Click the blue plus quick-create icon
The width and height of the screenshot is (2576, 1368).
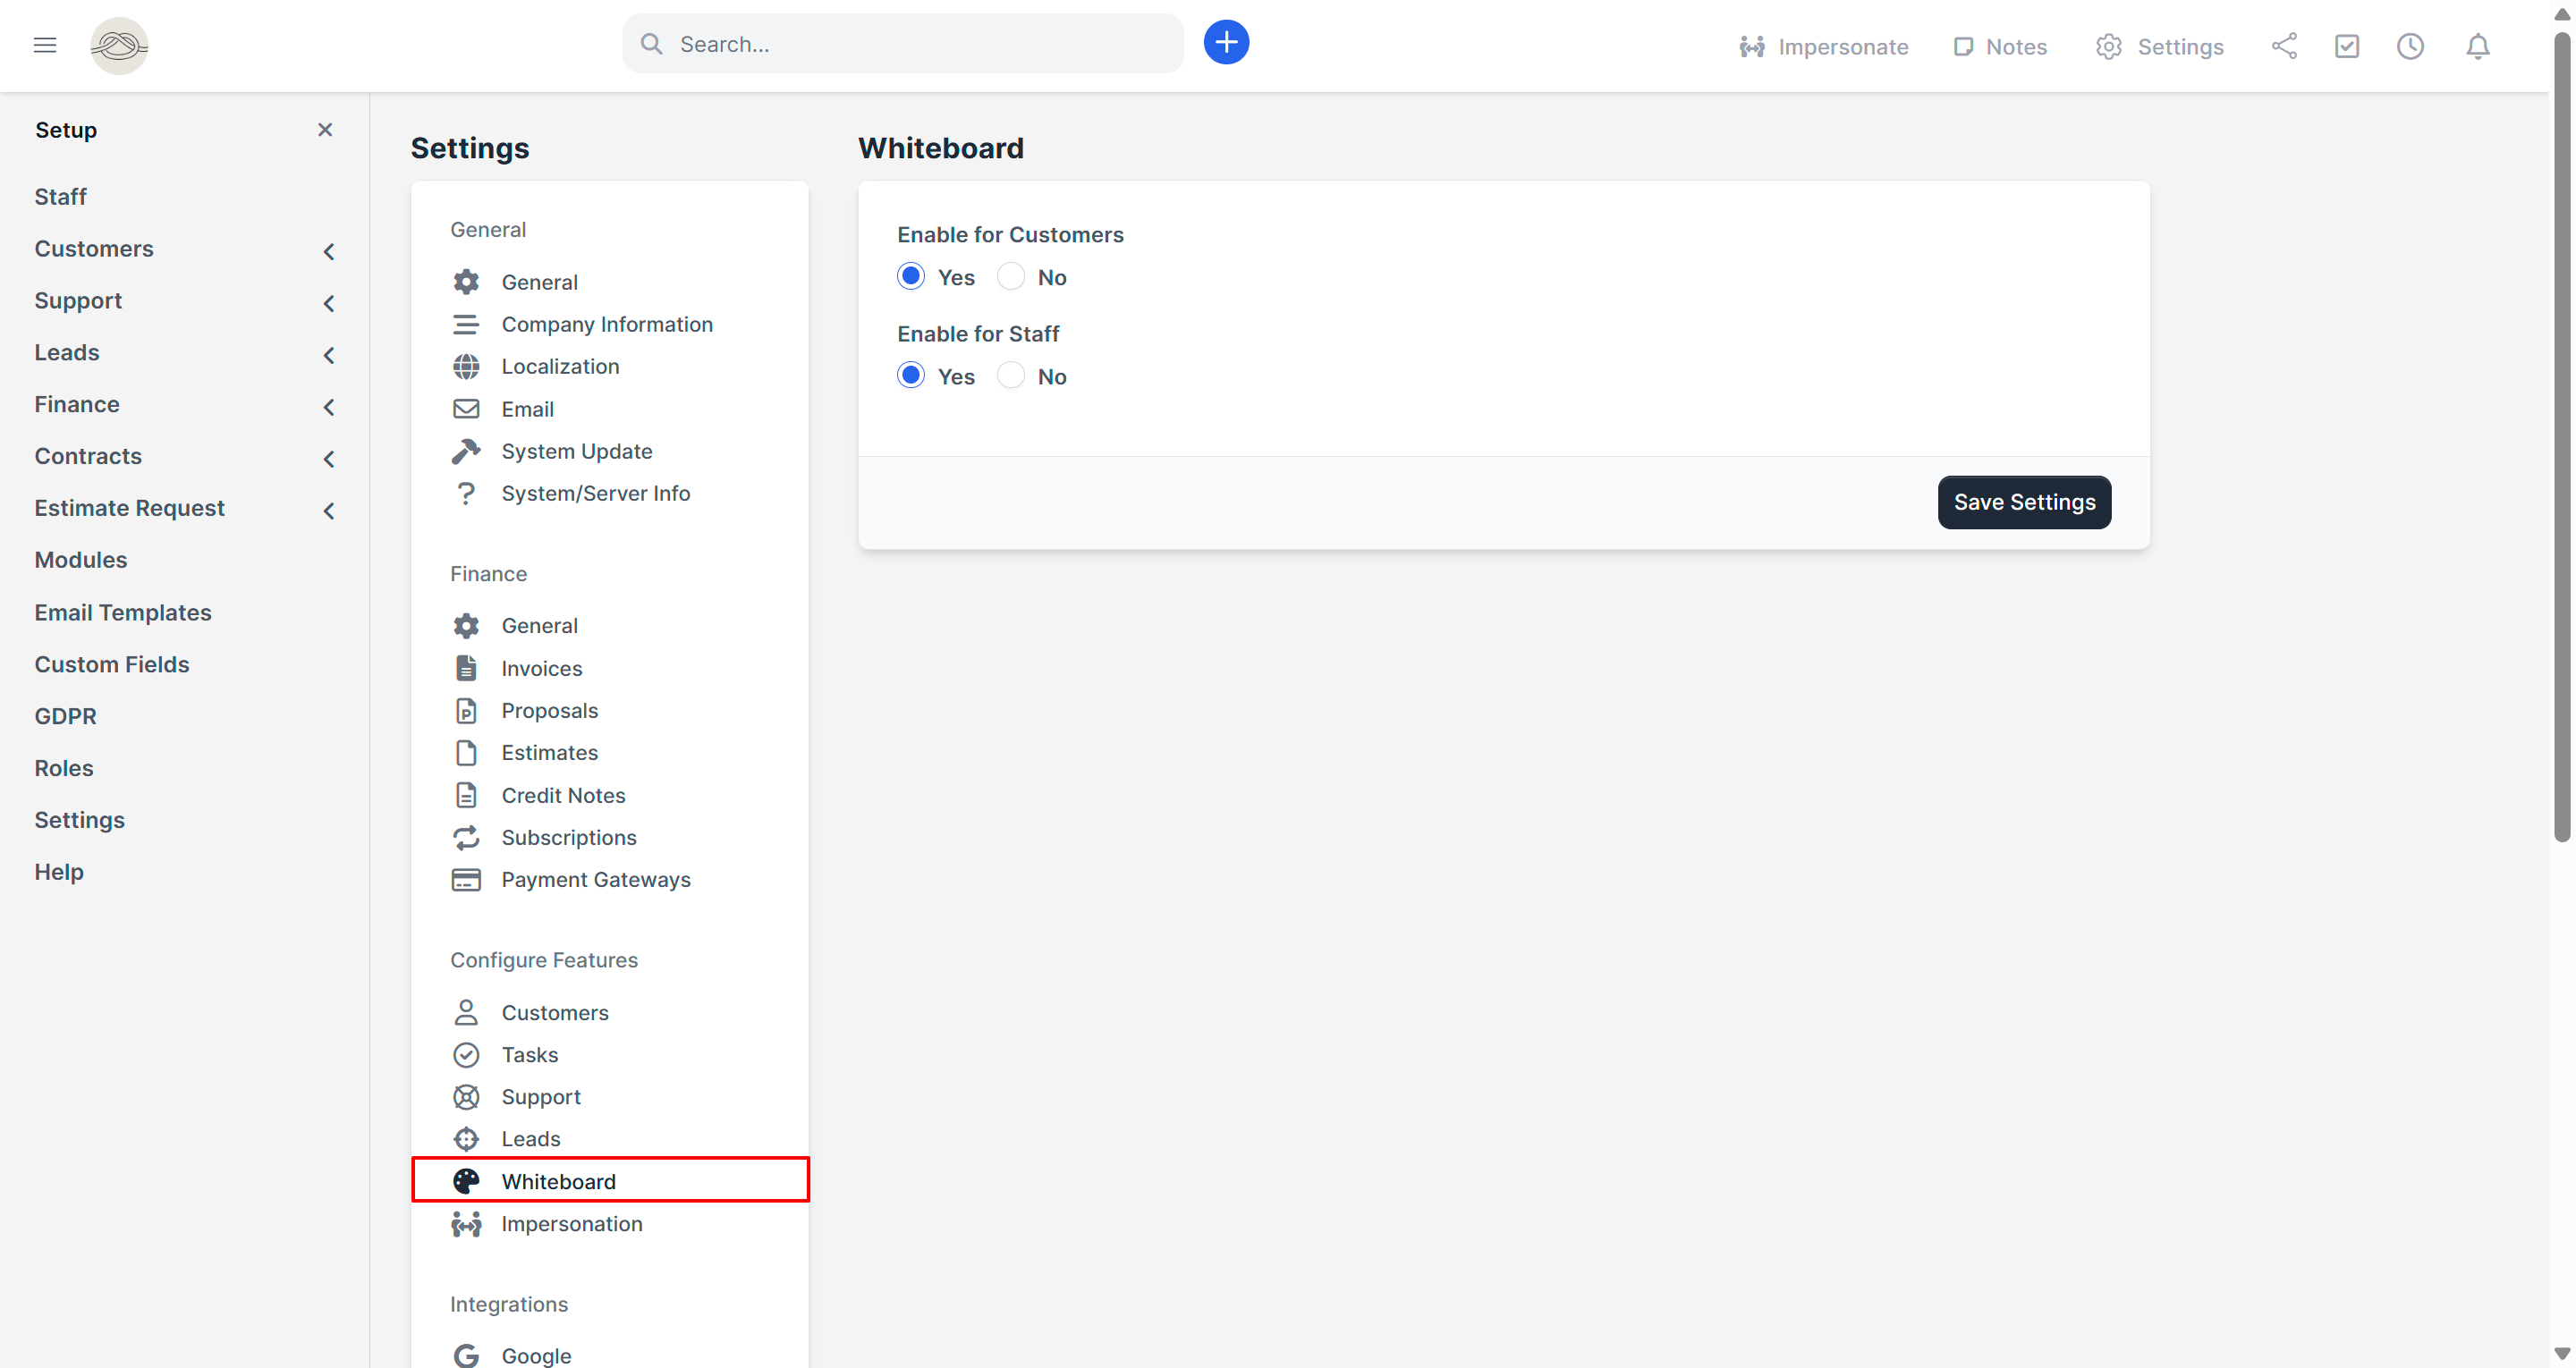(x=1226, y=43)
